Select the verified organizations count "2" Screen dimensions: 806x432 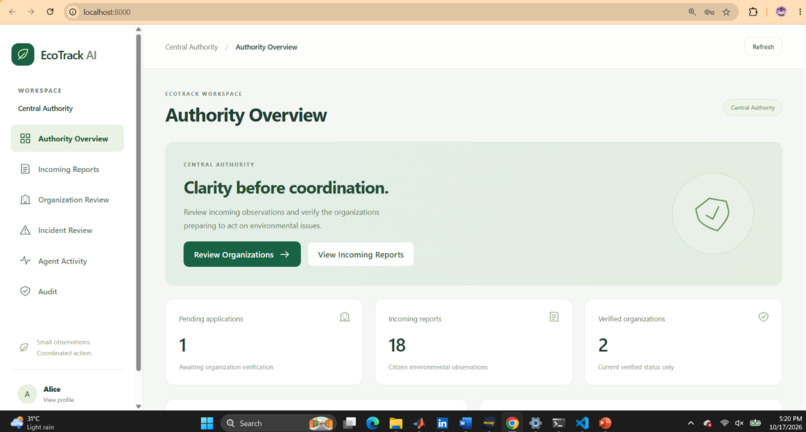(603, 345)
